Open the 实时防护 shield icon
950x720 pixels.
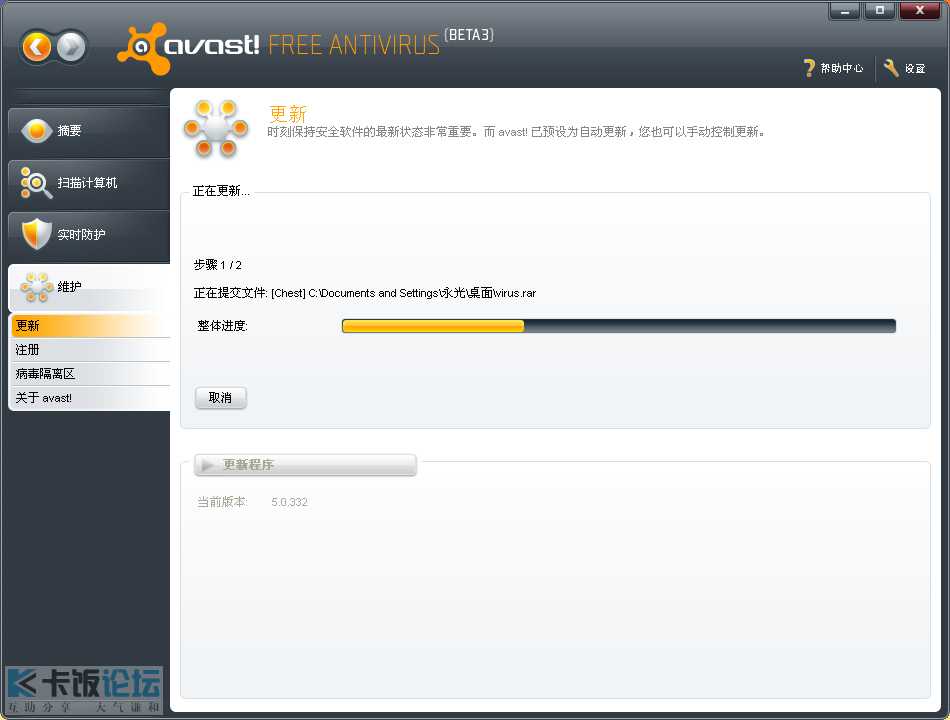(x=36, y=234)
